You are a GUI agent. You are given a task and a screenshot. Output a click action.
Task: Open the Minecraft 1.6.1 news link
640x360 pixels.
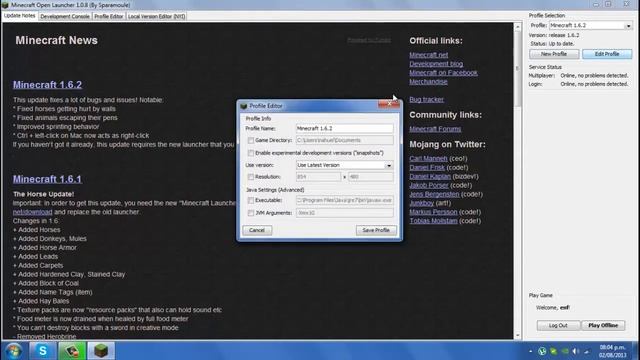pos(47,179)
